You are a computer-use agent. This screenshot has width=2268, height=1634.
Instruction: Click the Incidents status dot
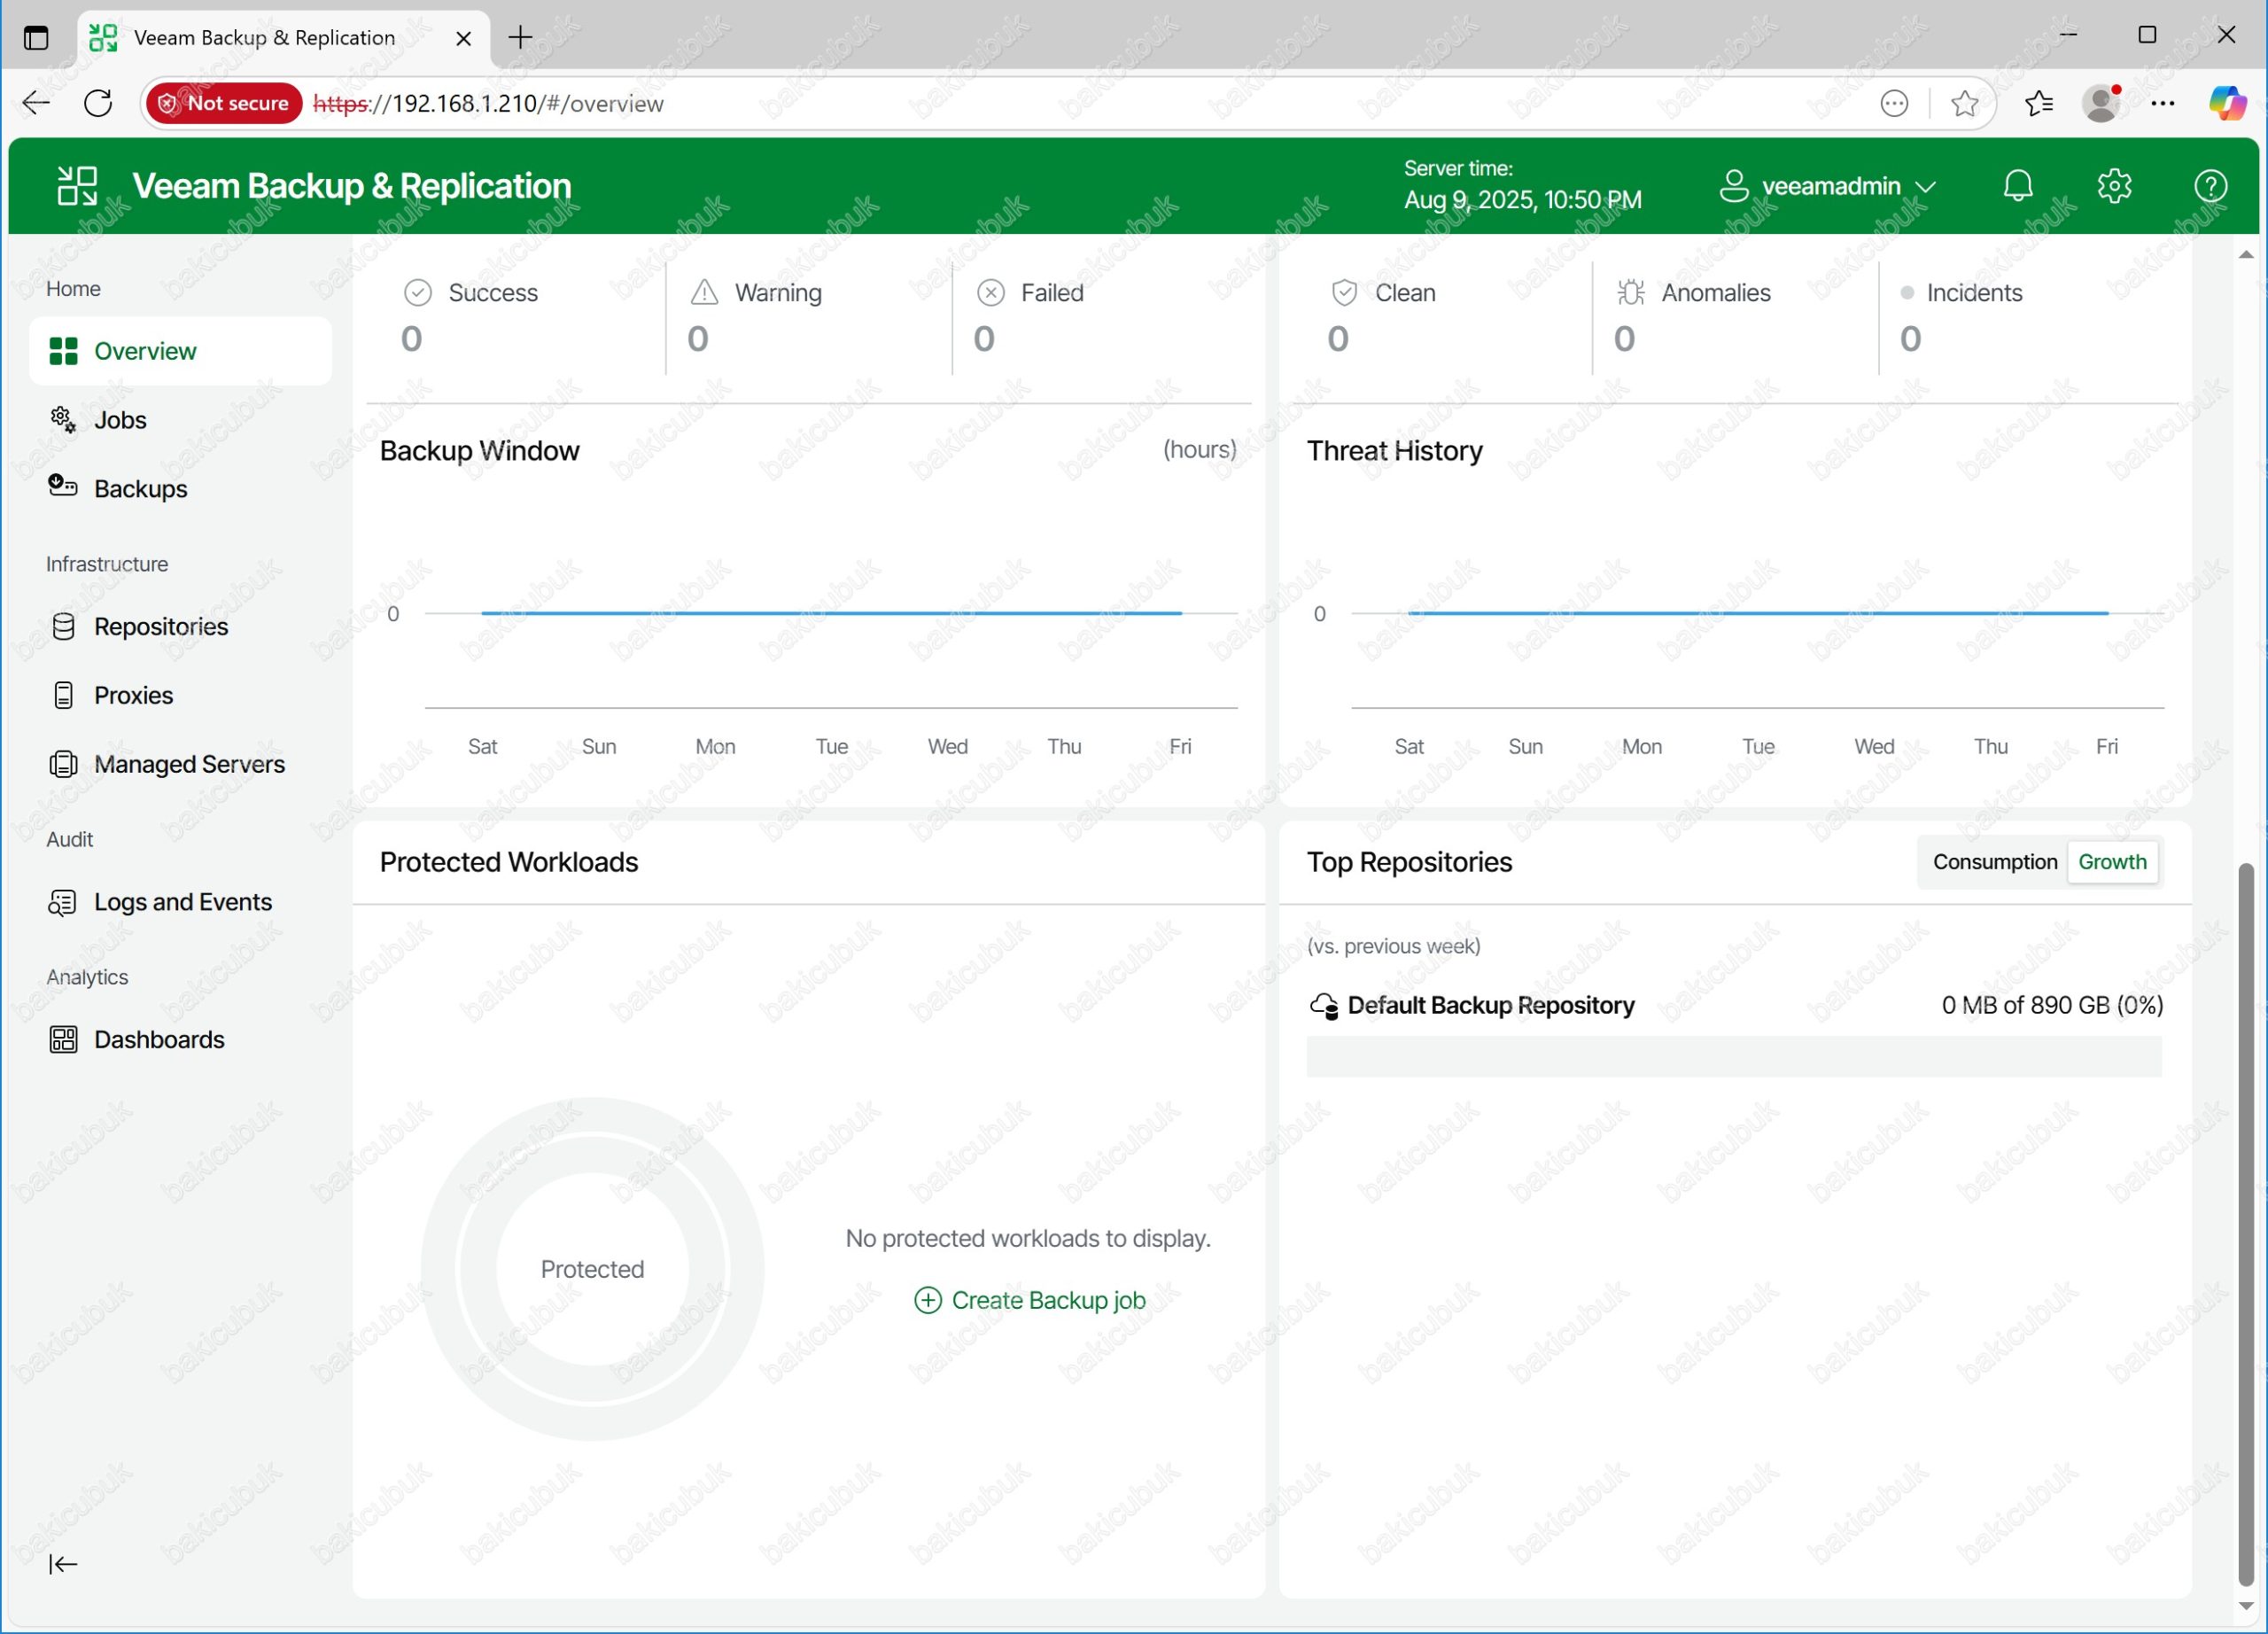pos(1907,293)
